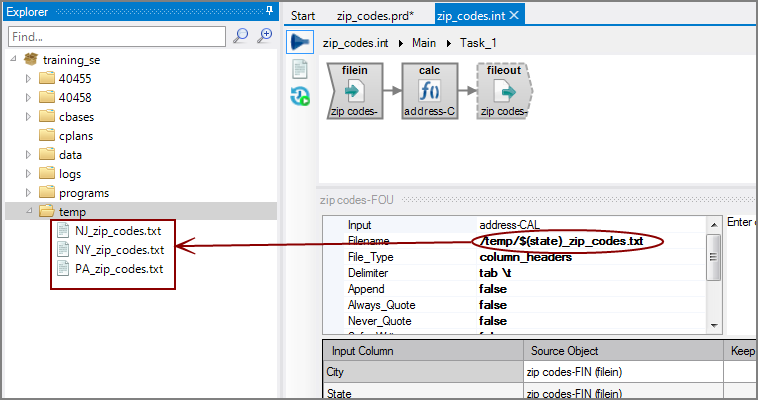The width and height of the screenshot is (758, 400).
Task: Click the Input Column header
Action: [x=423, y=351]
